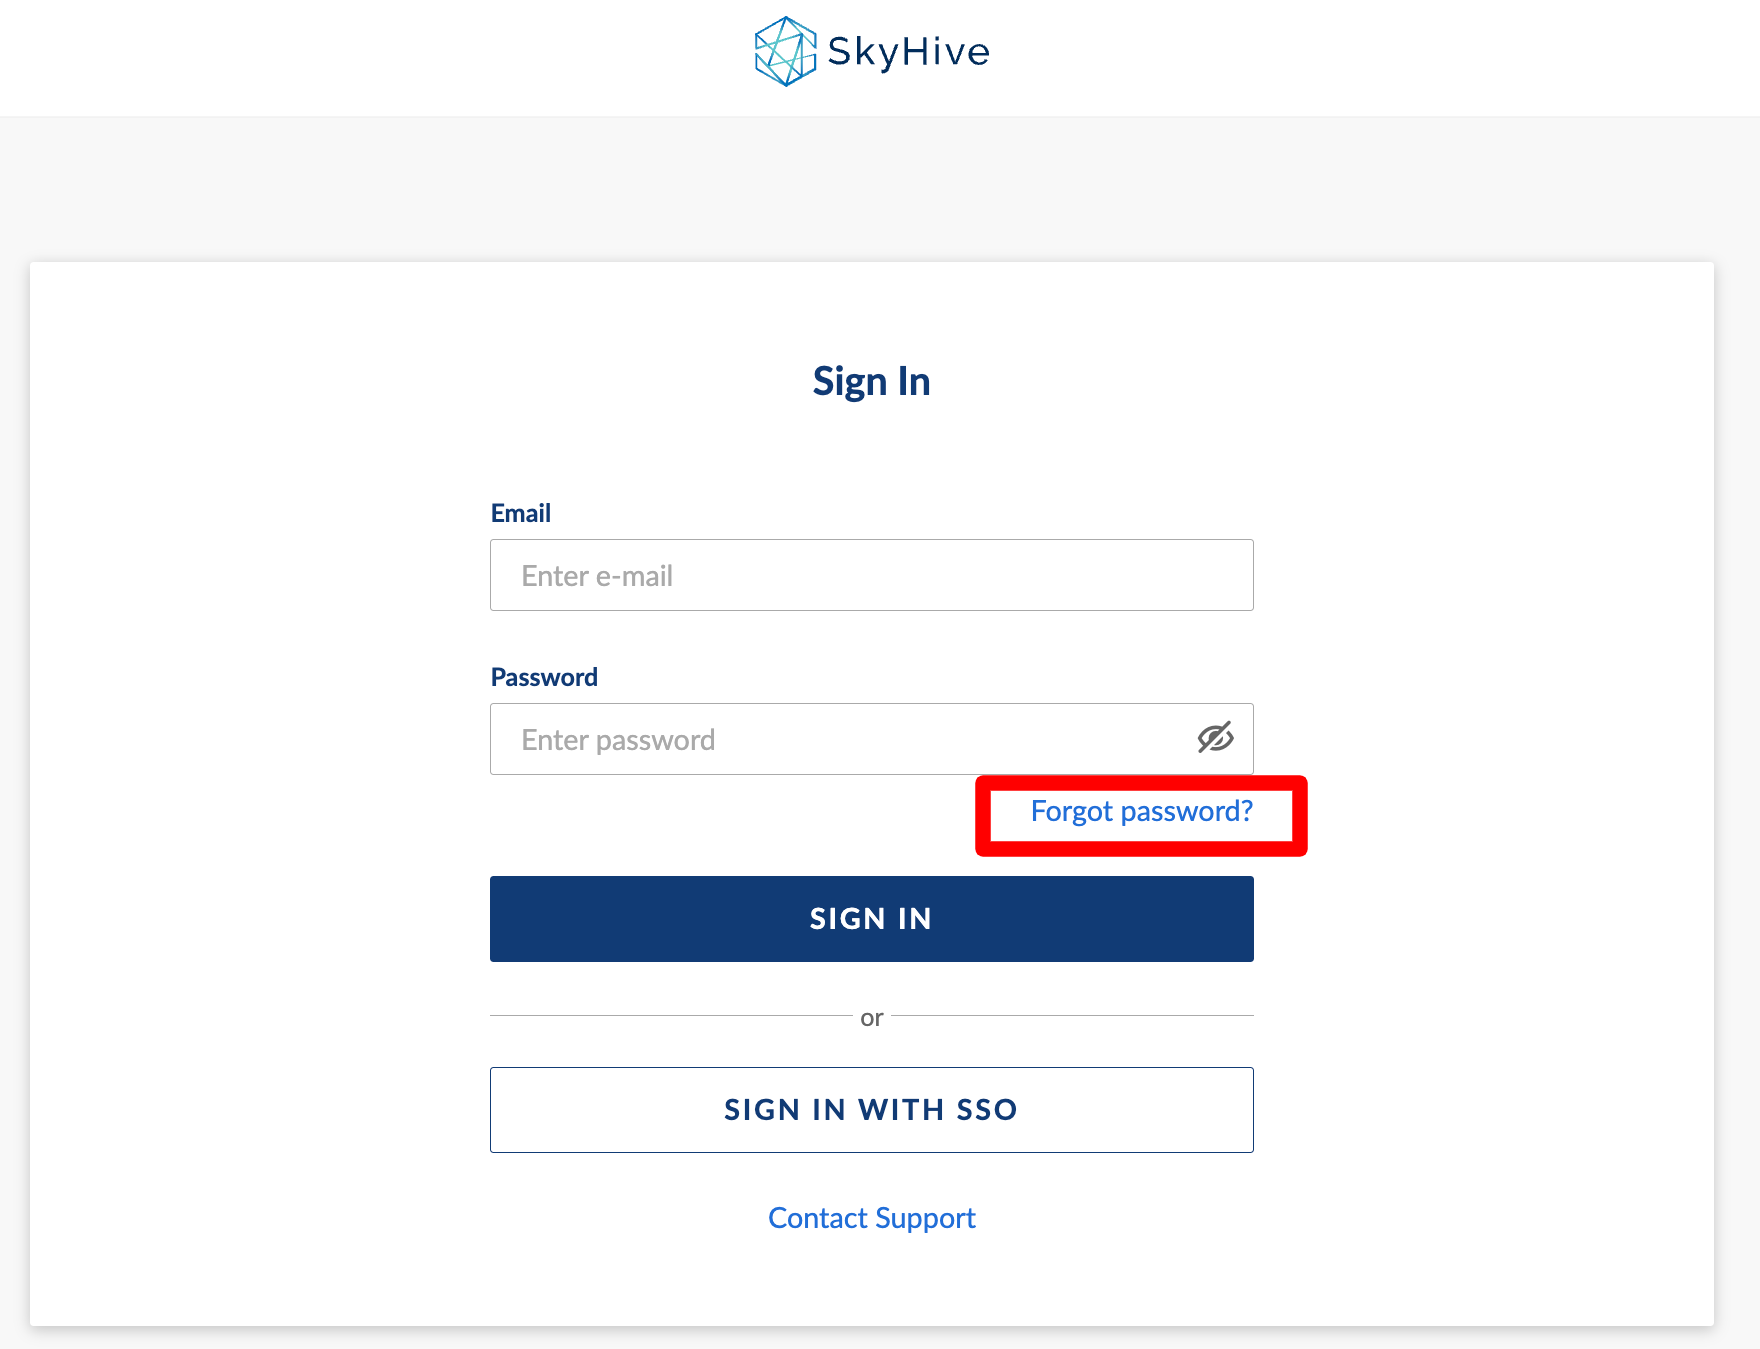1760x1349 pixels.
Task: Click the empty white area of sign-in card
Action: [260, 800]
